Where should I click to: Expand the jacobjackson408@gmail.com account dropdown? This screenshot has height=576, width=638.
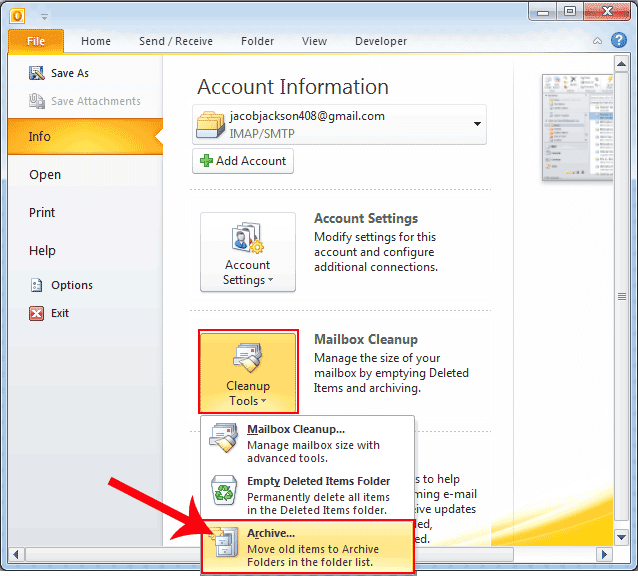coord(477,124)
